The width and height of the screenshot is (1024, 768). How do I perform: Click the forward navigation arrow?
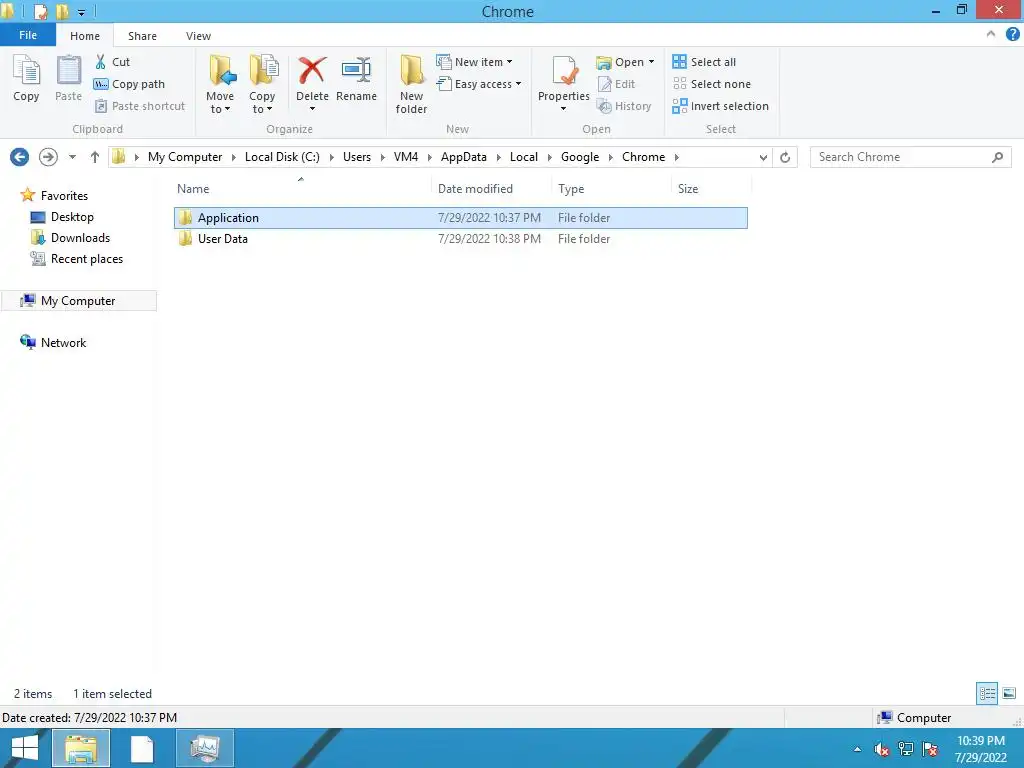click(x=48, y=157)
